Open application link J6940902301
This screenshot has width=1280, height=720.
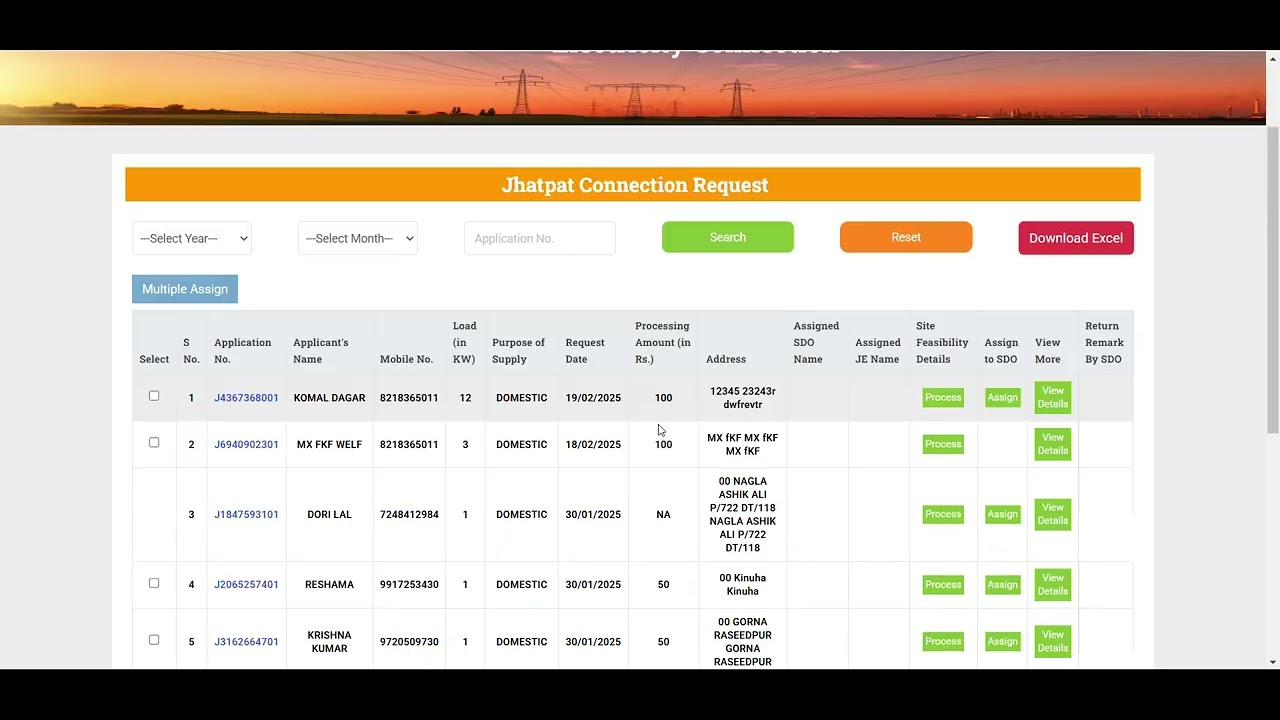(246, 445)
